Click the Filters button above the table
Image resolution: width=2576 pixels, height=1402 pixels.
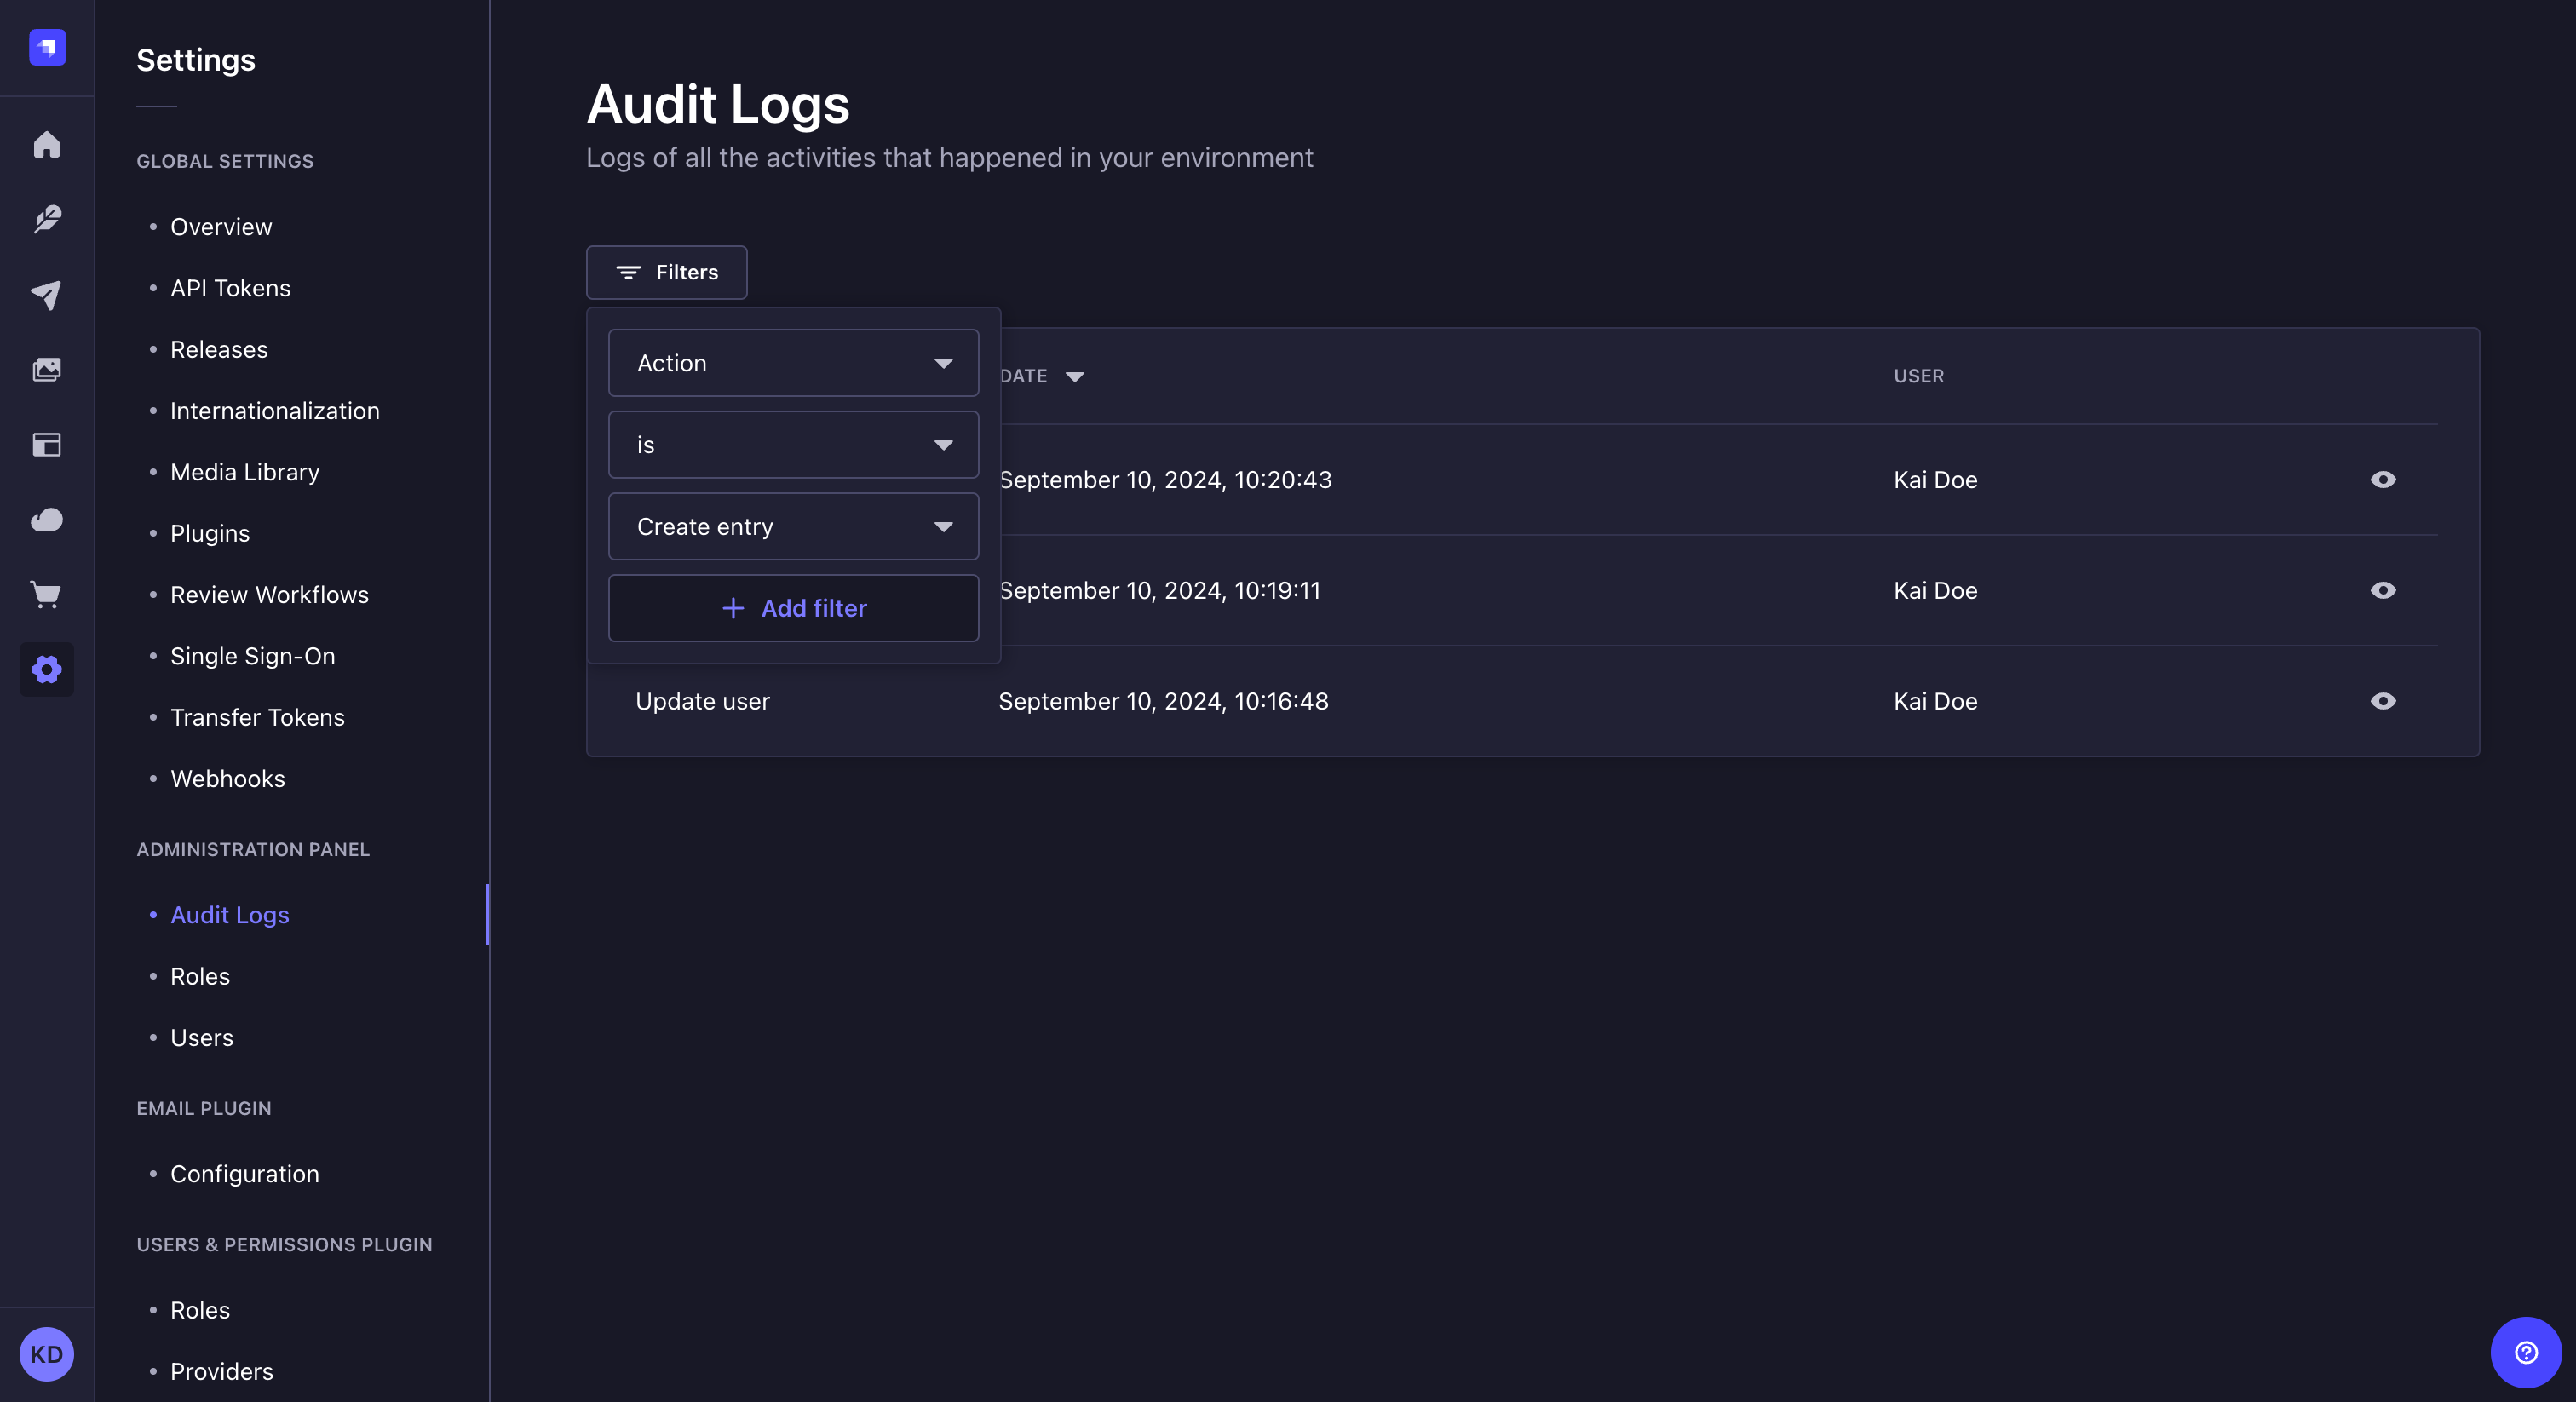(x=666, y=272)
